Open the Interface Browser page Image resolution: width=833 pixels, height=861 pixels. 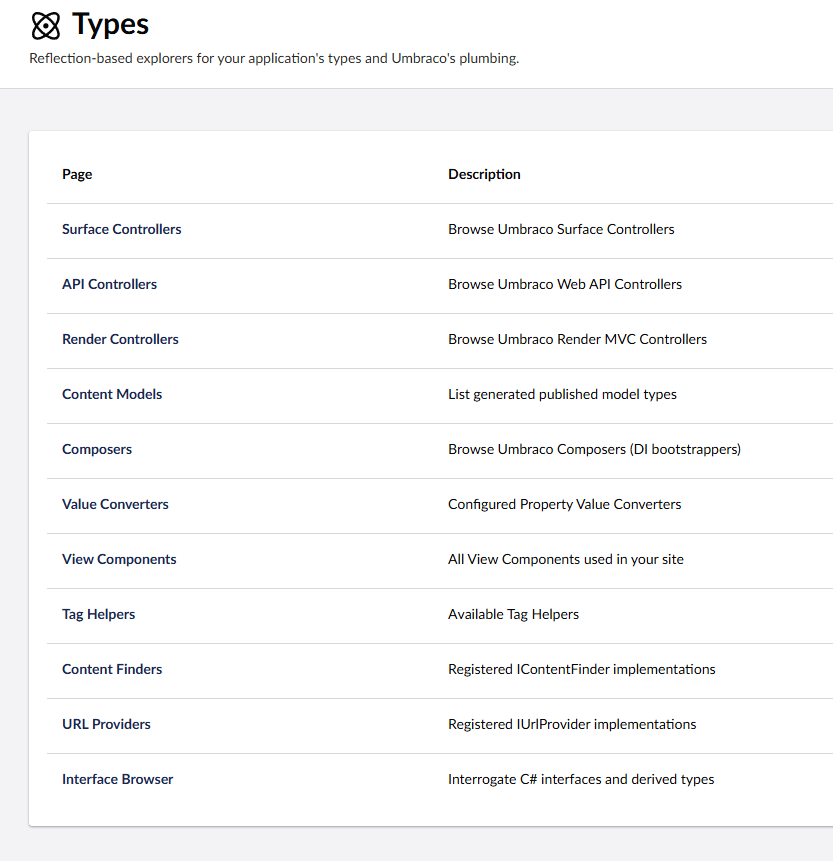(118, 779)
